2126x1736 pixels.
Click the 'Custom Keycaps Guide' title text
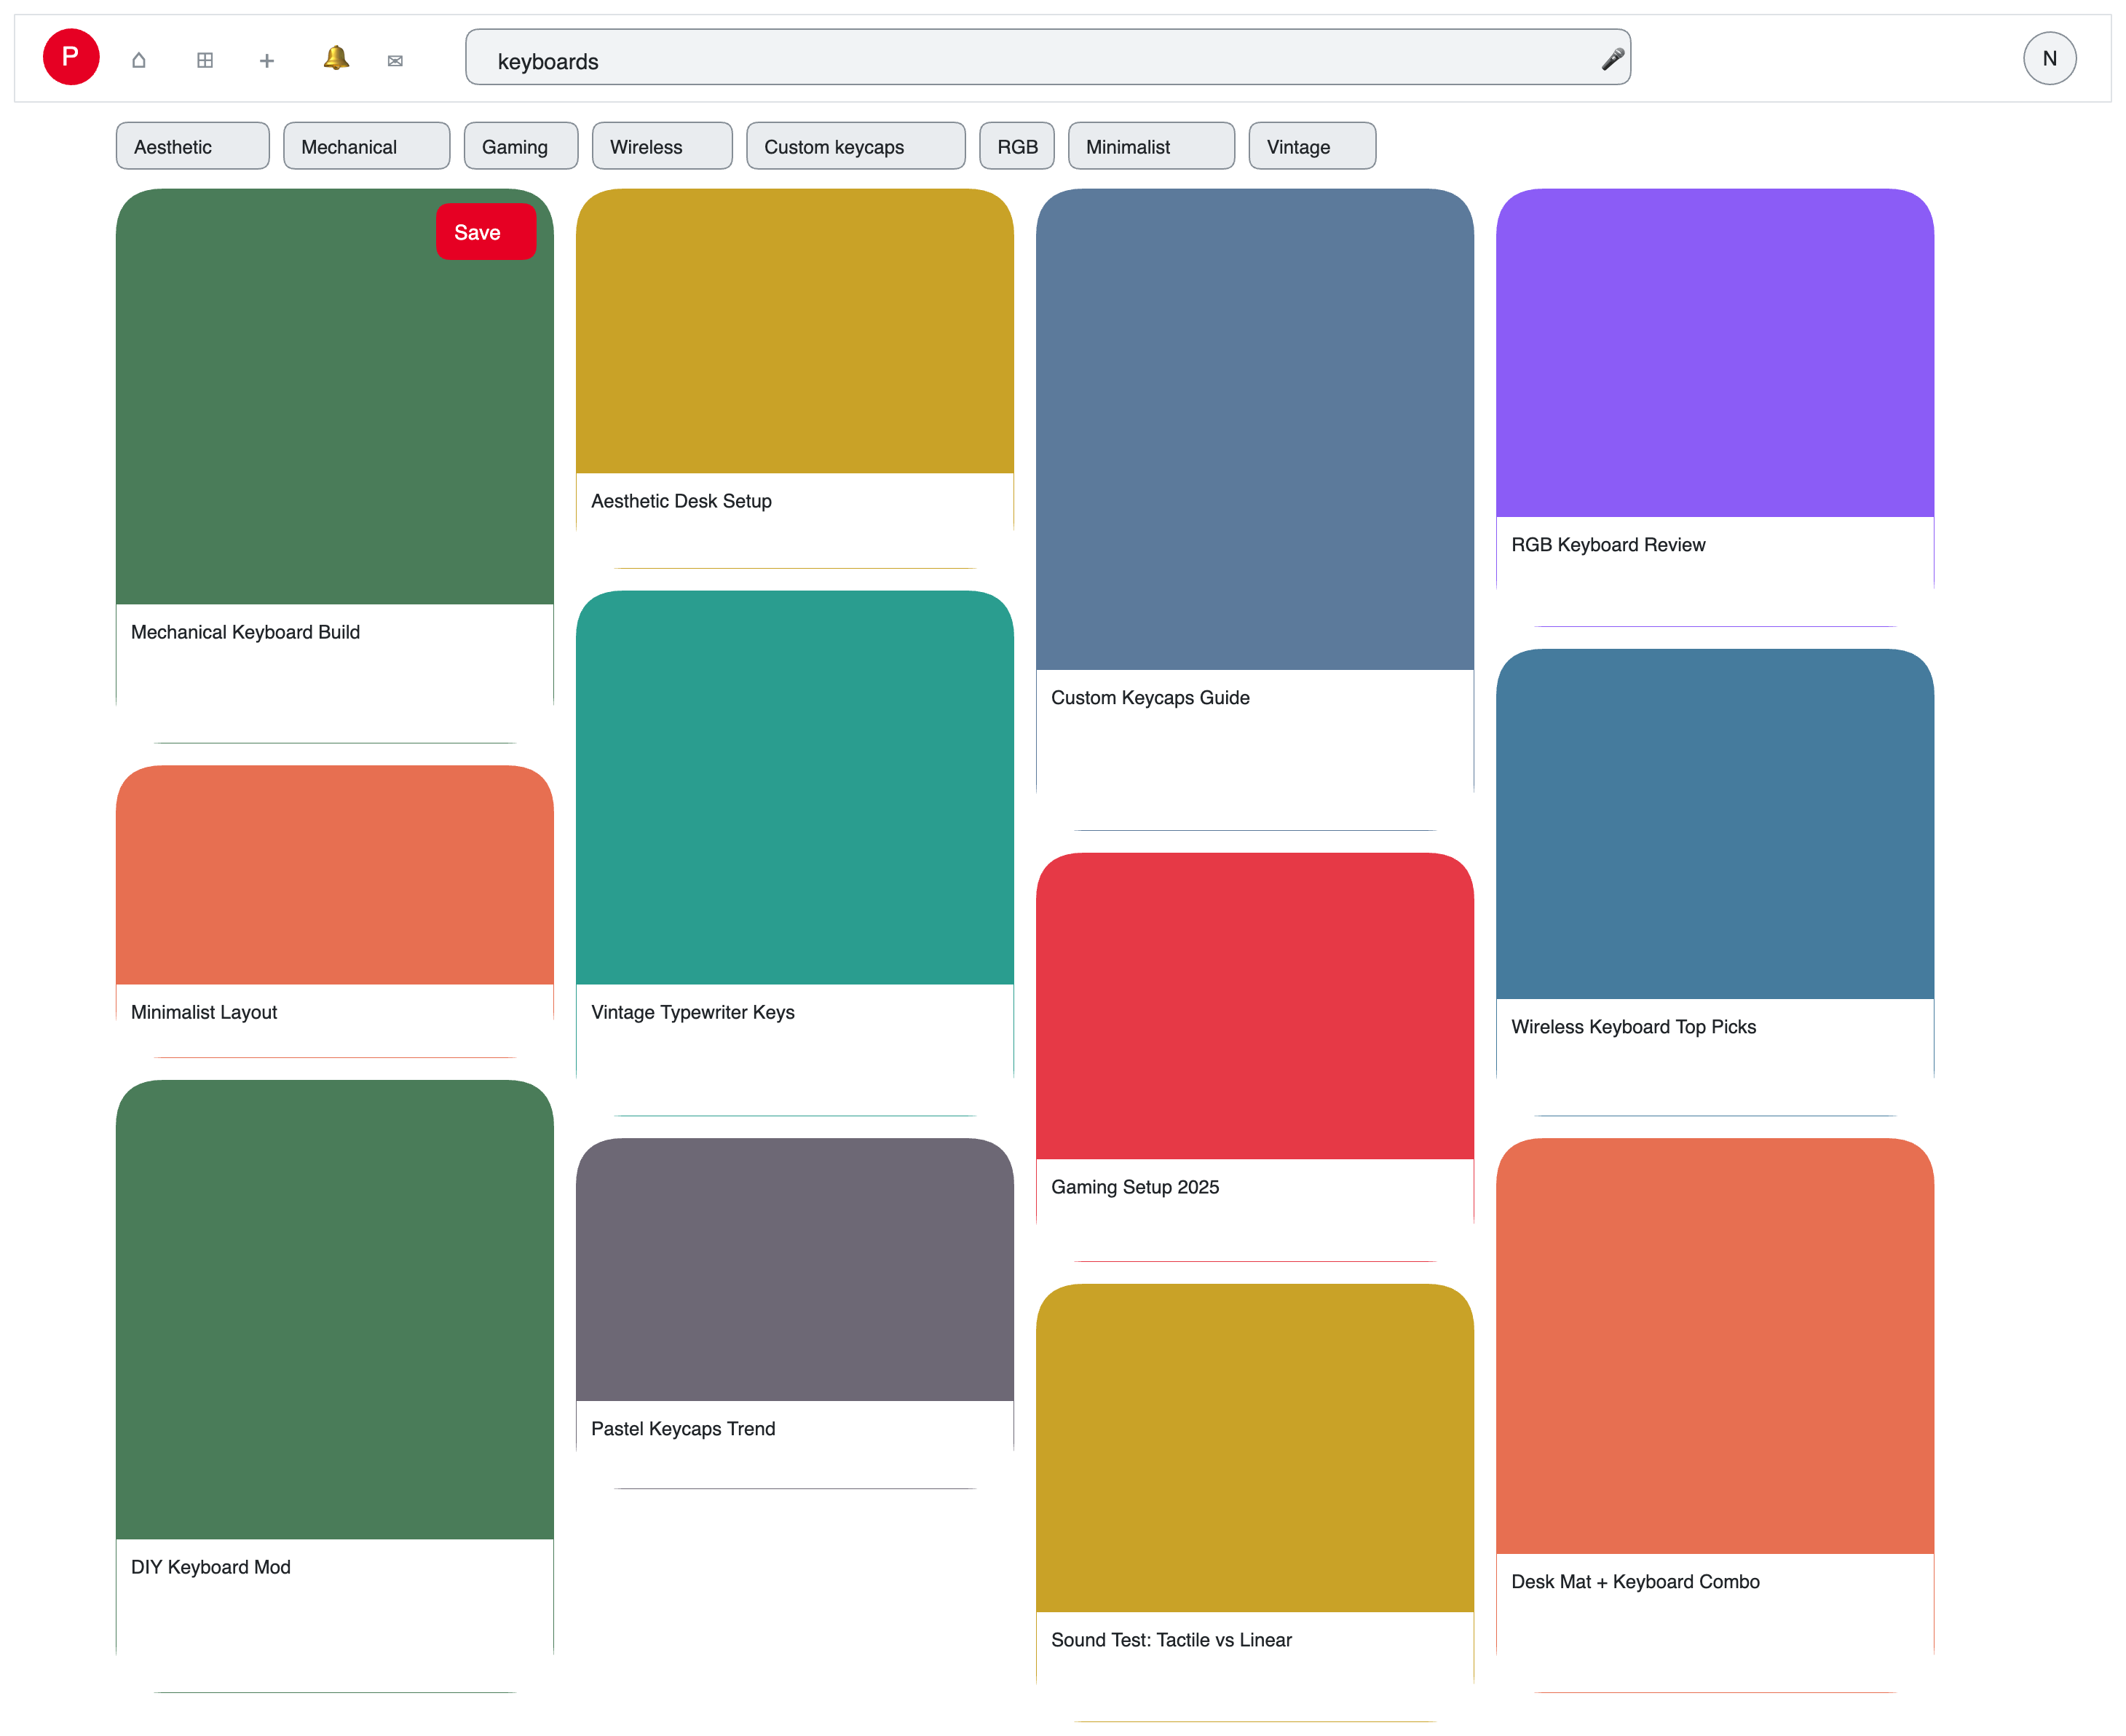1150,698
